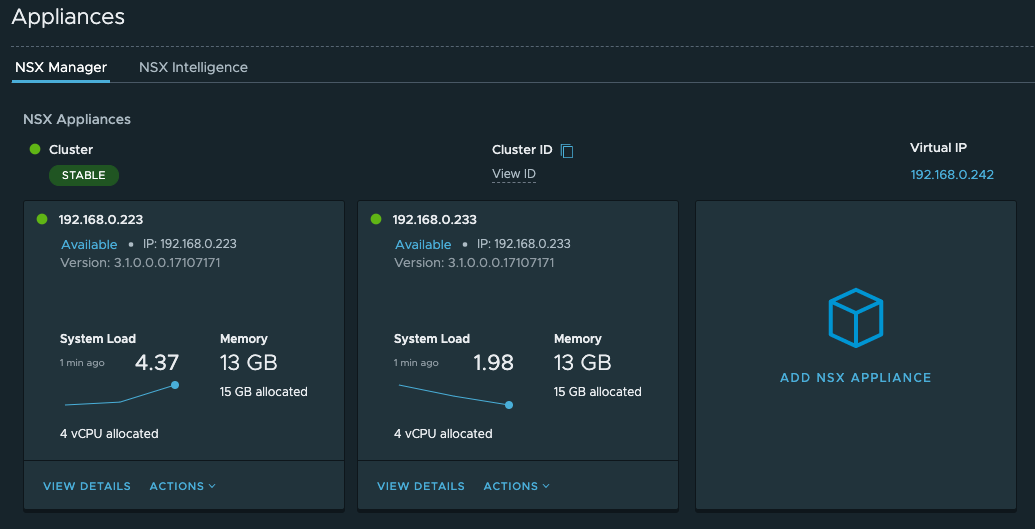
Task: Open Virtual IP 192.168.0.242 link
Action: [952, 174]
